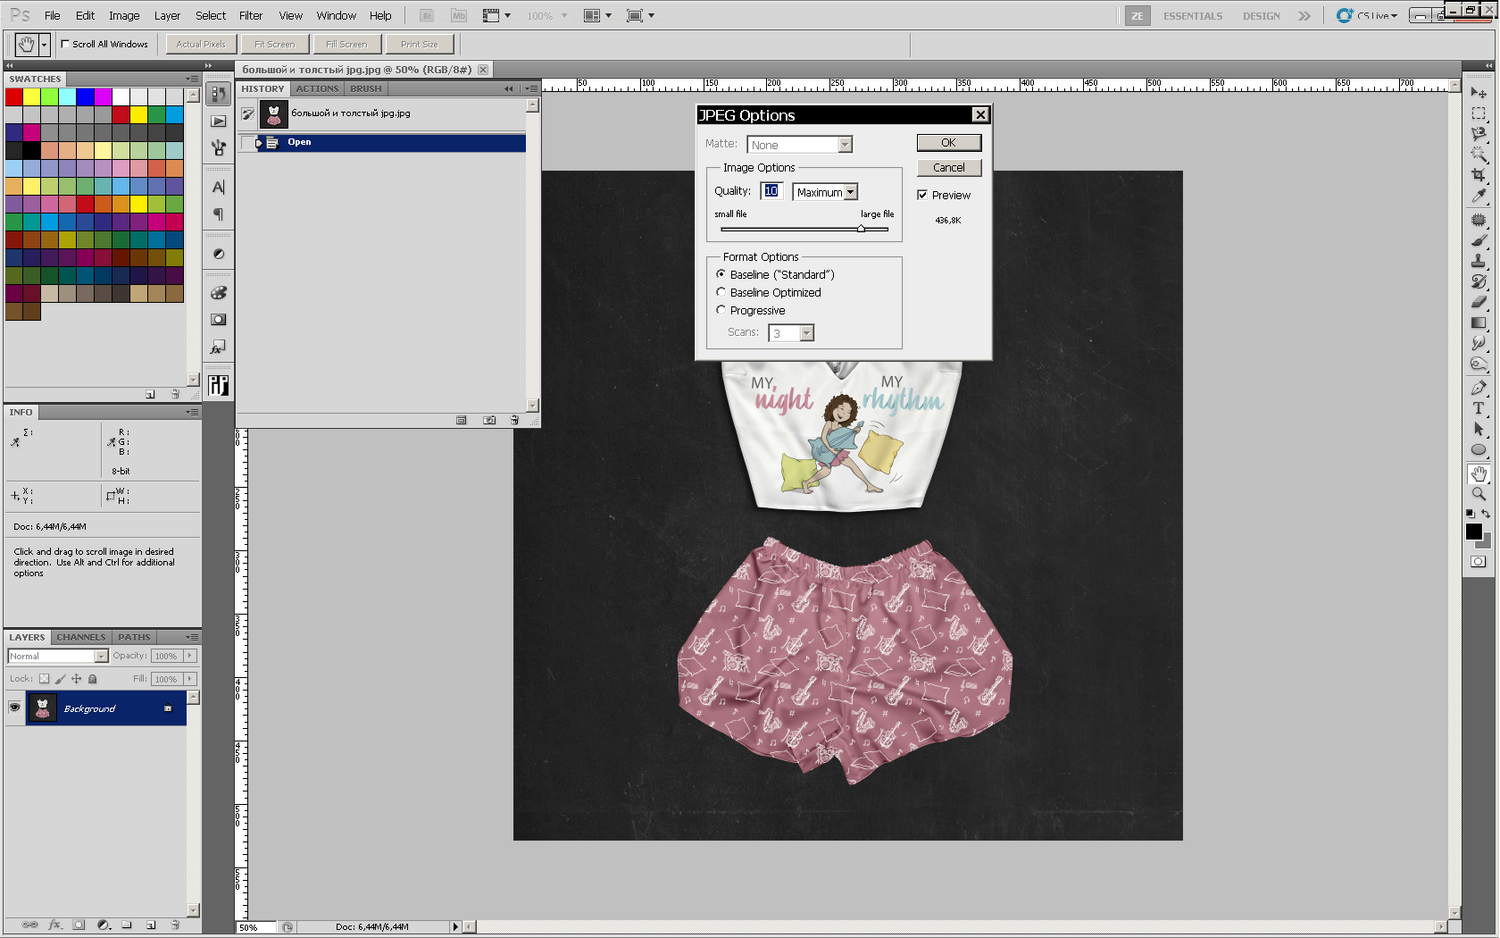Open the Normal blend mode dropdown
Viewport: 1500px width, 938px height.
click(57, 656)
